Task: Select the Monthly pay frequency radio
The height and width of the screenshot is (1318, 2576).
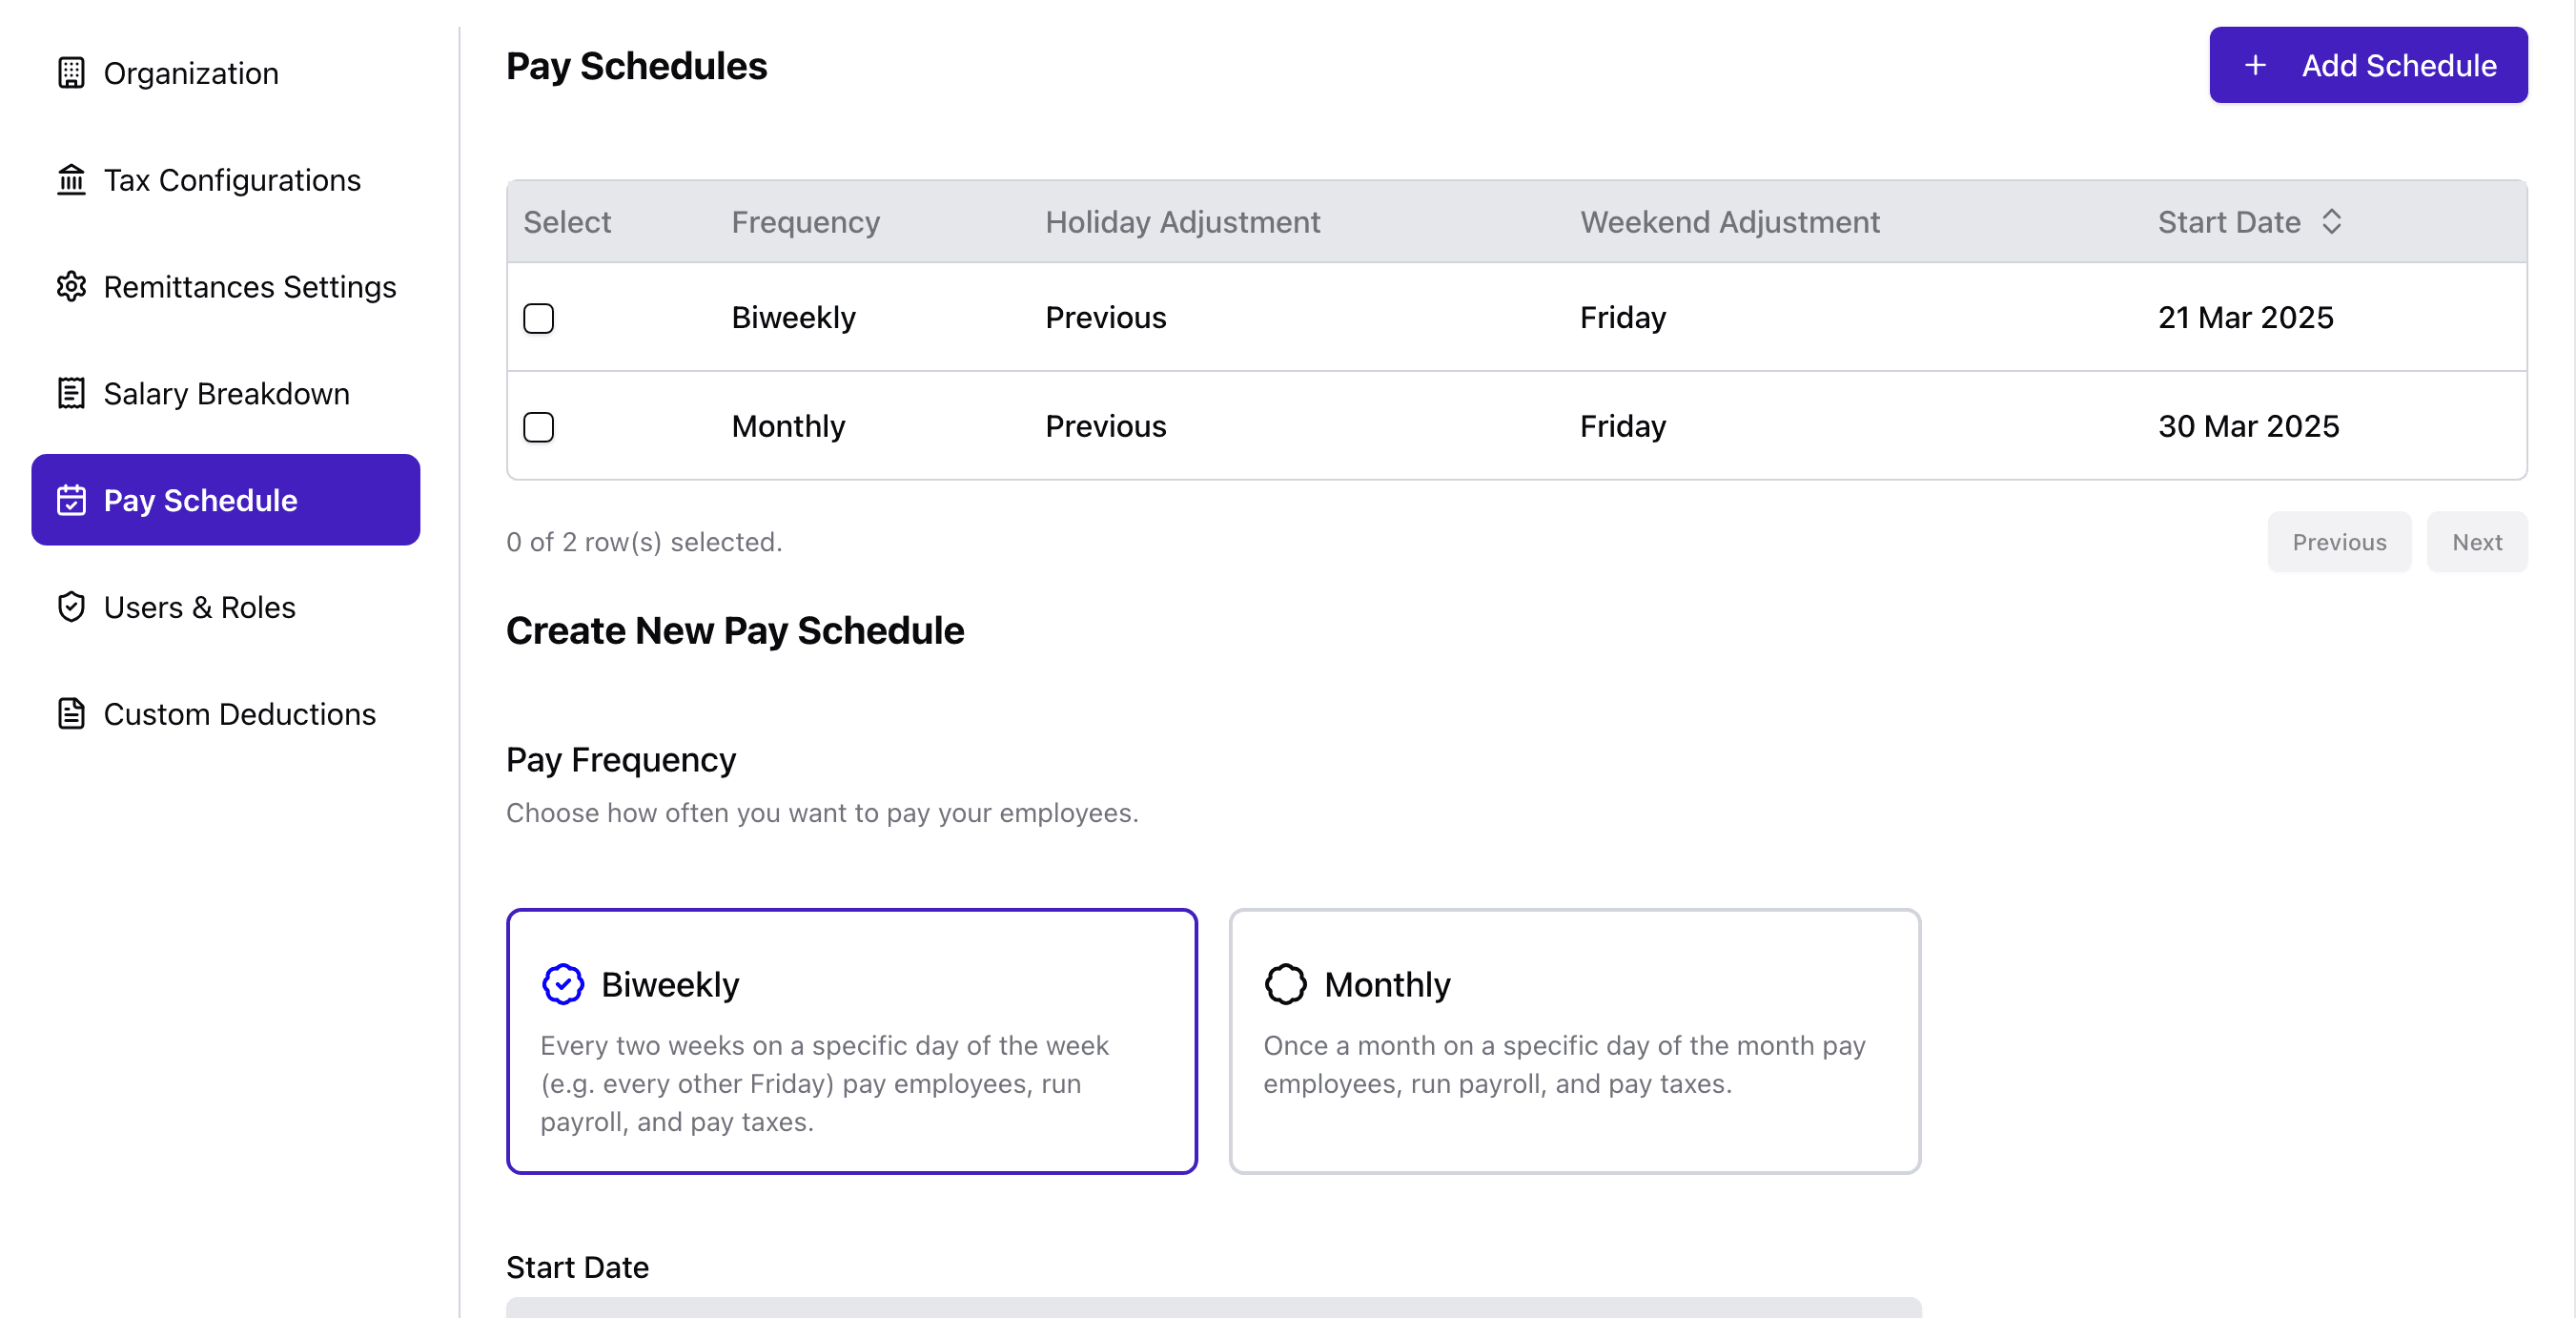Action: click(1285, 984)
